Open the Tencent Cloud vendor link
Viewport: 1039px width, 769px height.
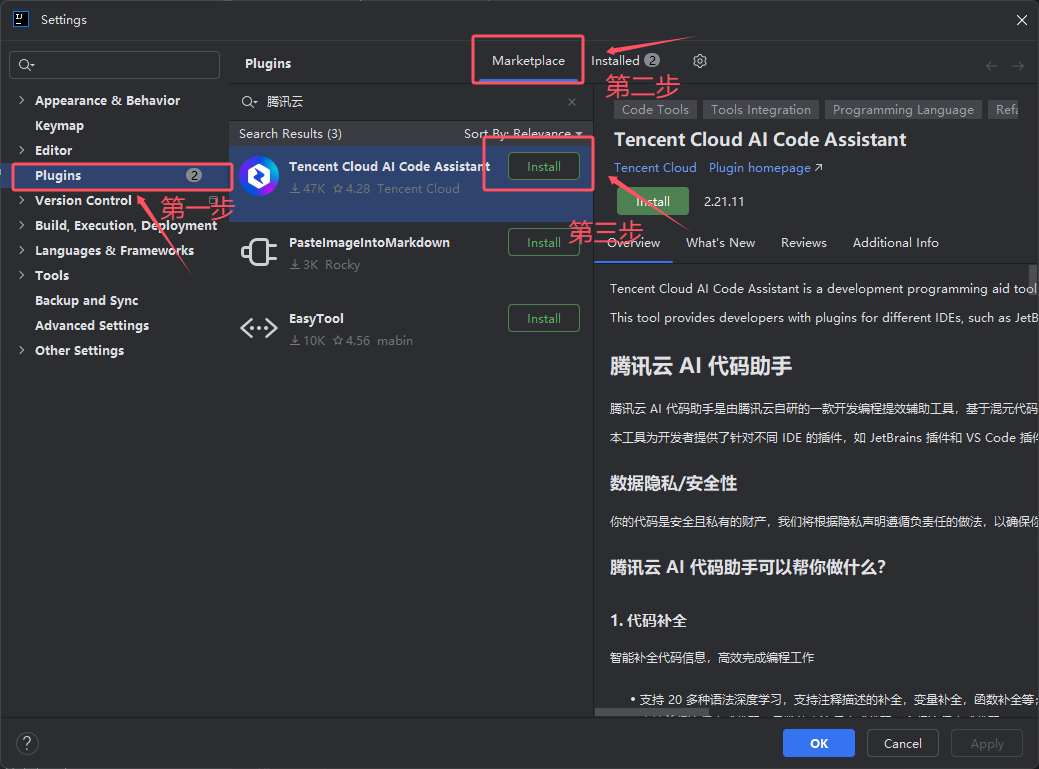coord(655,168)
